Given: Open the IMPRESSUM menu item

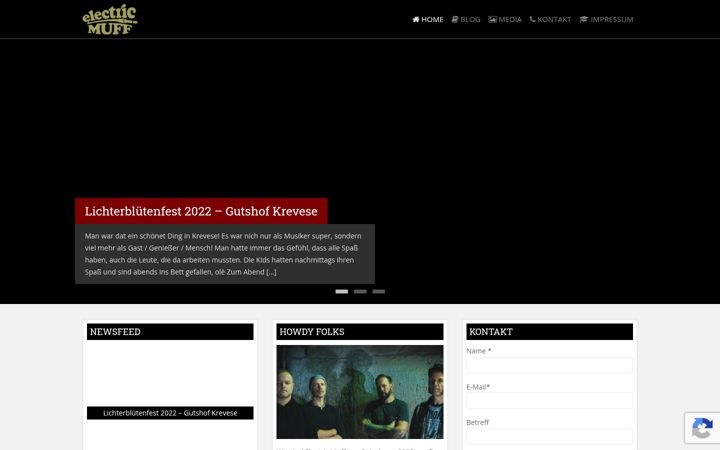Looking at the screenshot, I should click(x=607, y=19).
